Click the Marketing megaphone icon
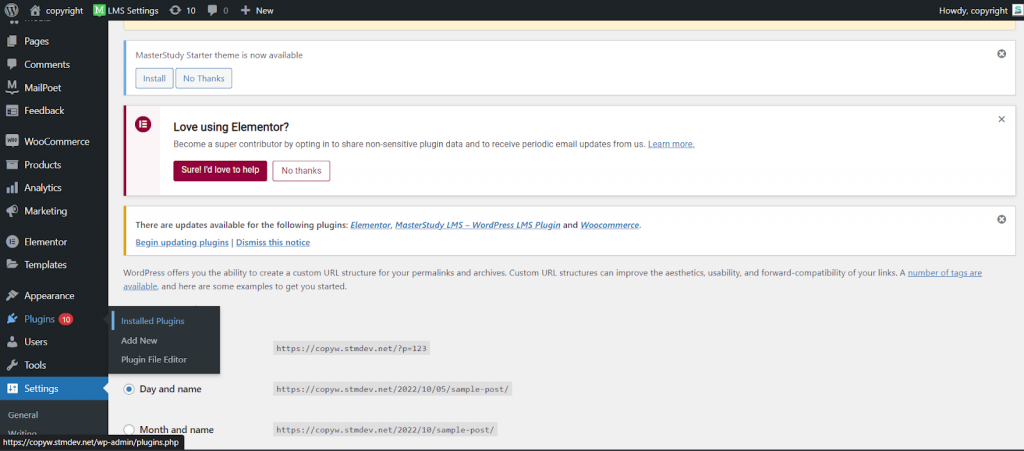Viewport: 1024px width, 451px height. pos(12,212)
